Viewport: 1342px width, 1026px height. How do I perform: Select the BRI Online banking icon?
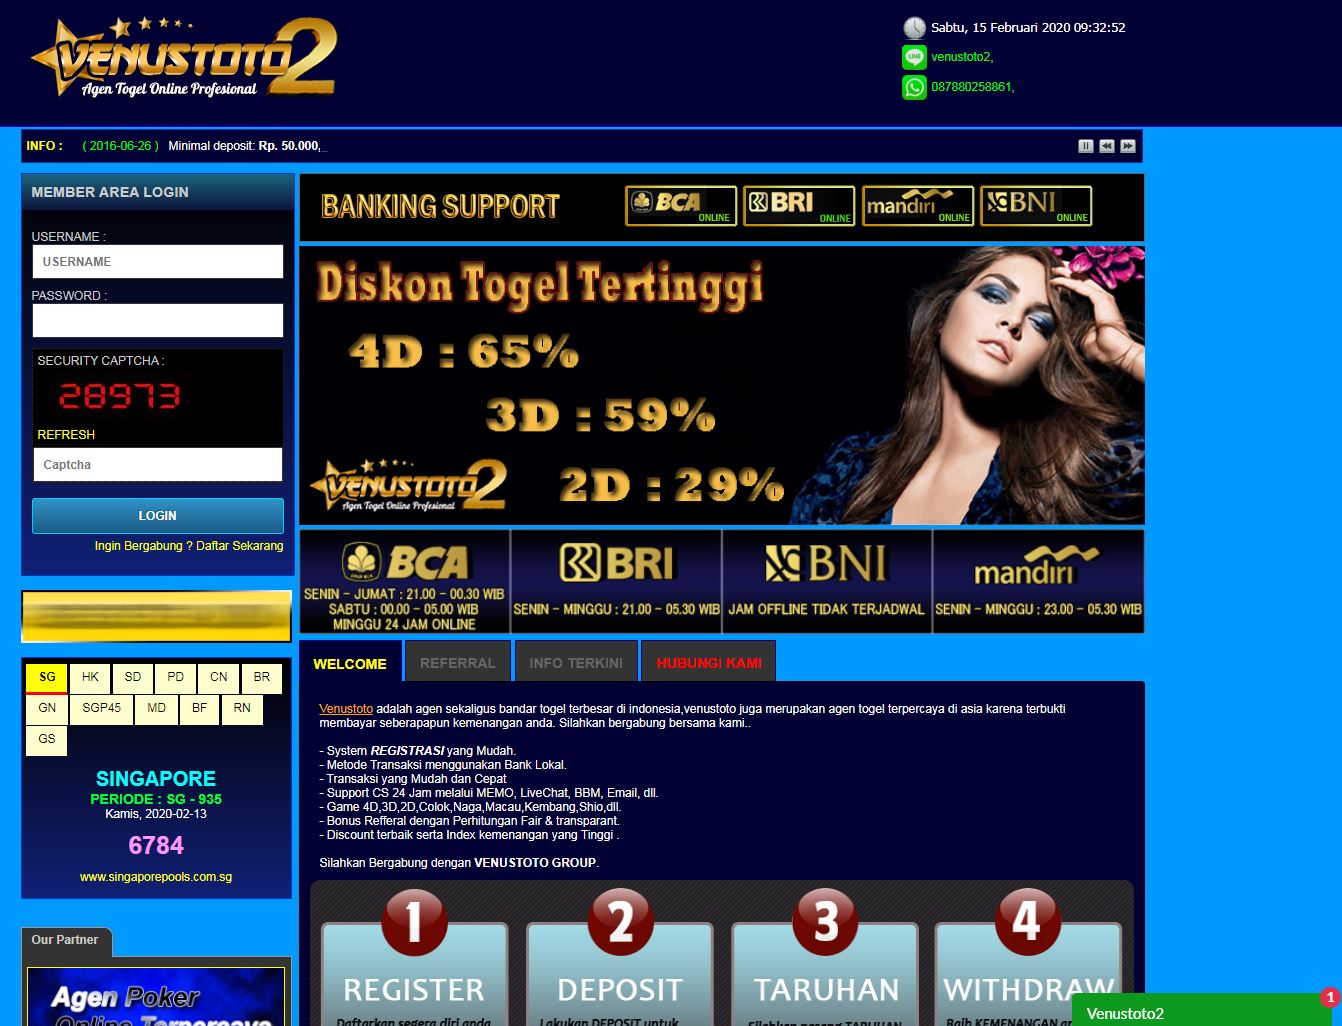click(x=798, y=206)
